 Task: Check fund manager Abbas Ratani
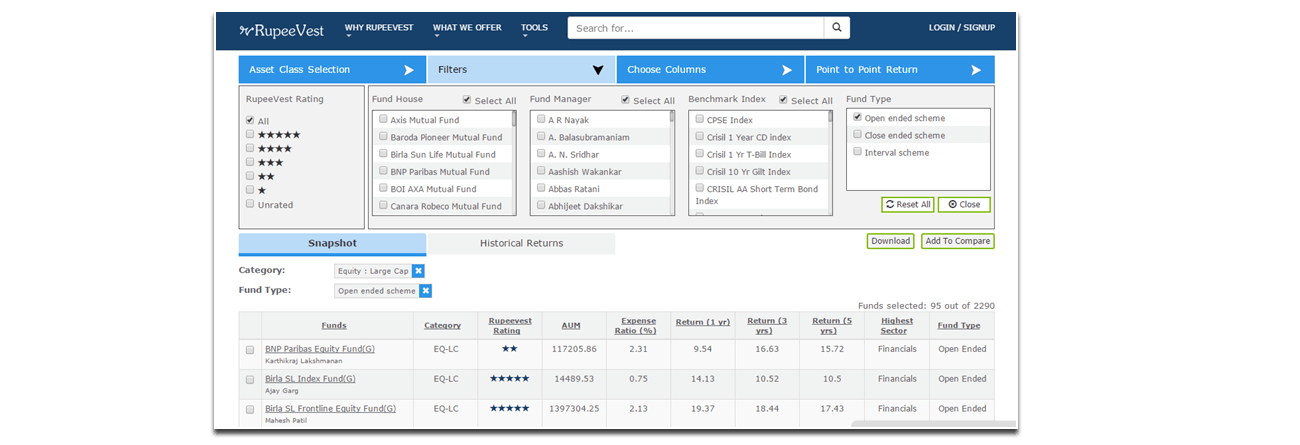pos(541,188)
